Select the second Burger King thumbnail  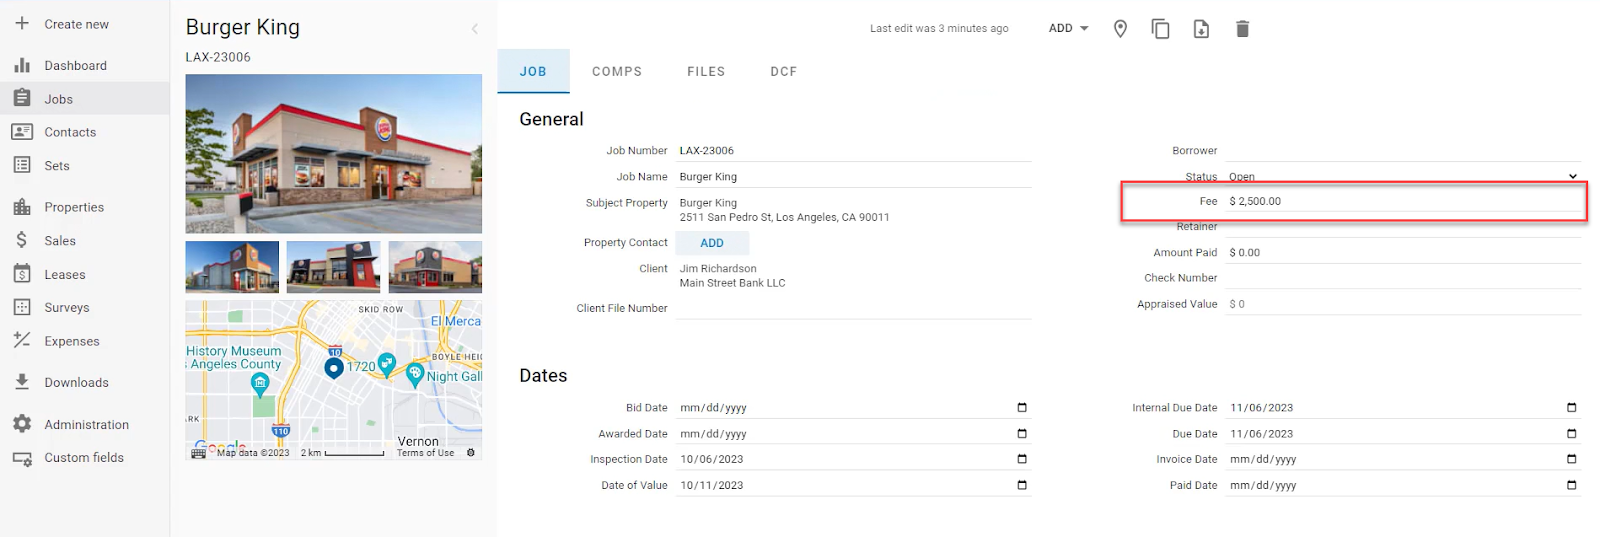(x=333, y=267)
